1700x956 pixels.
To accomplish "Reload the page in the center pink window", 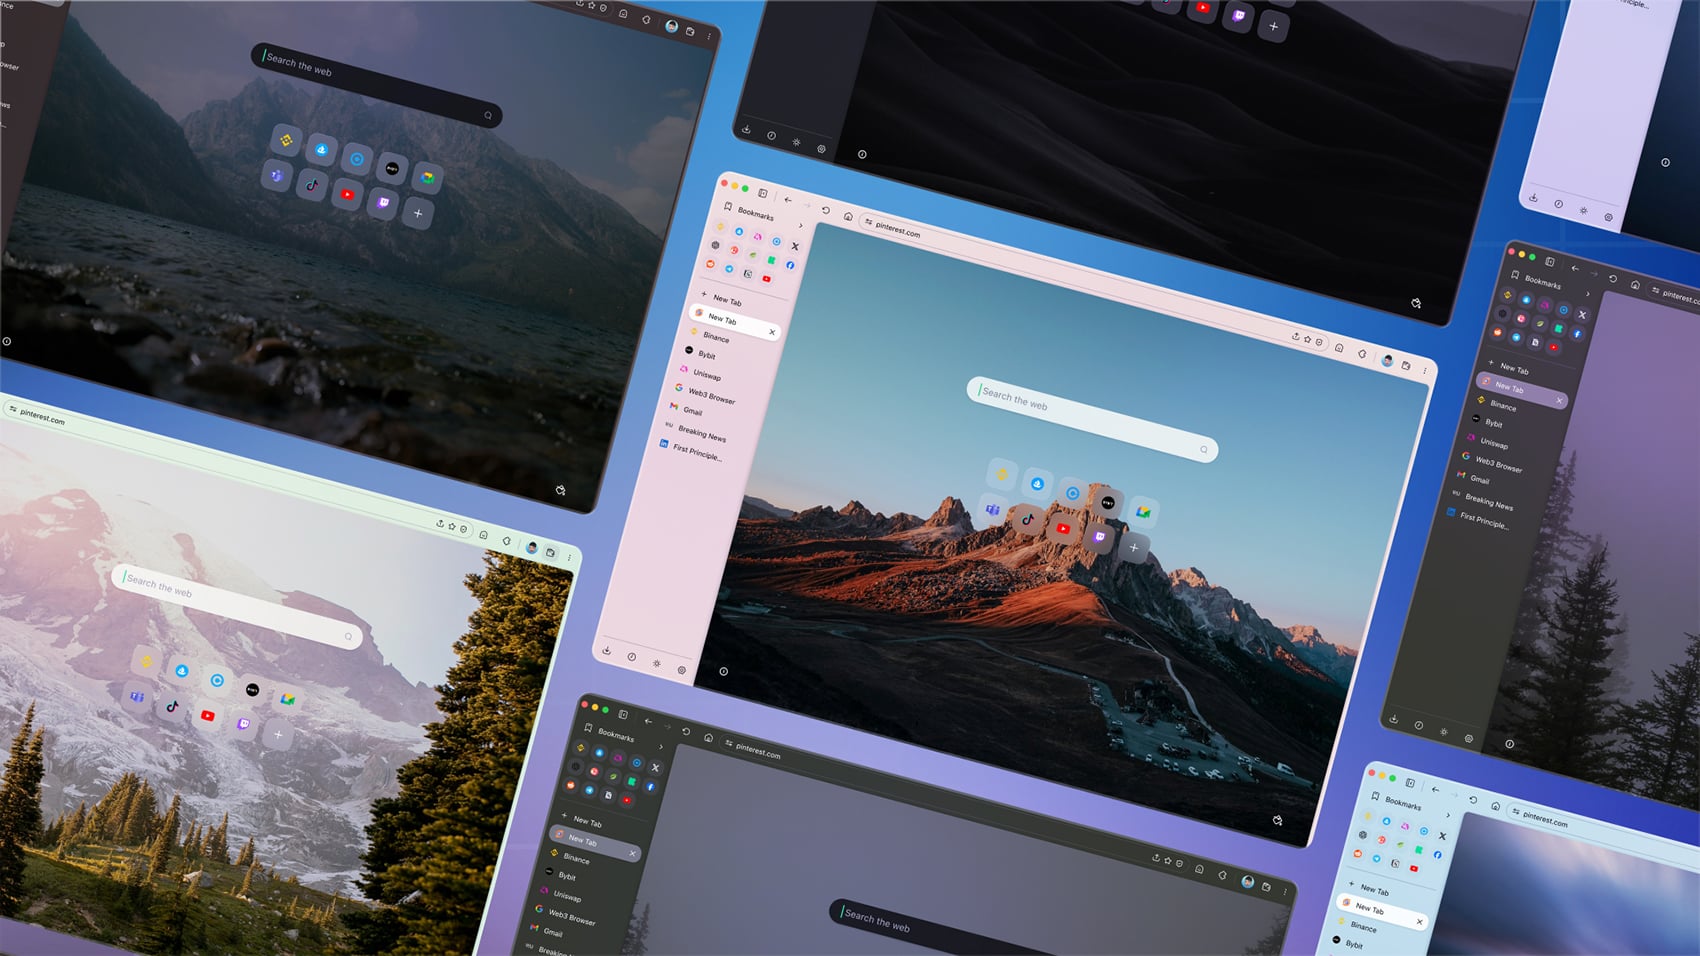I will tap(826, 210).
